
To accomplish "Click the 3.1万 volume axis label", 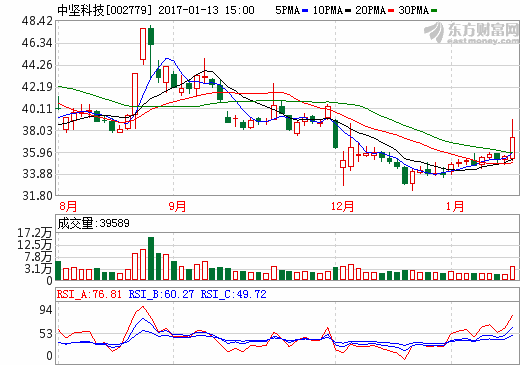I will [x=38, y=269].
